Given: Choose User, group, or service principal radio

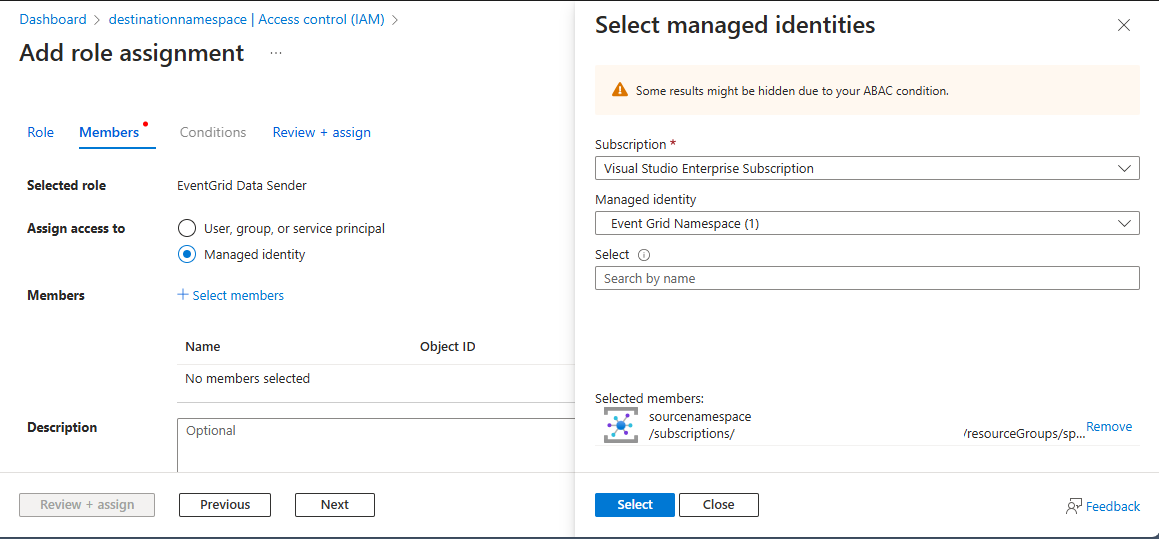Looking at the screenshot, I should tap(187, 228).
